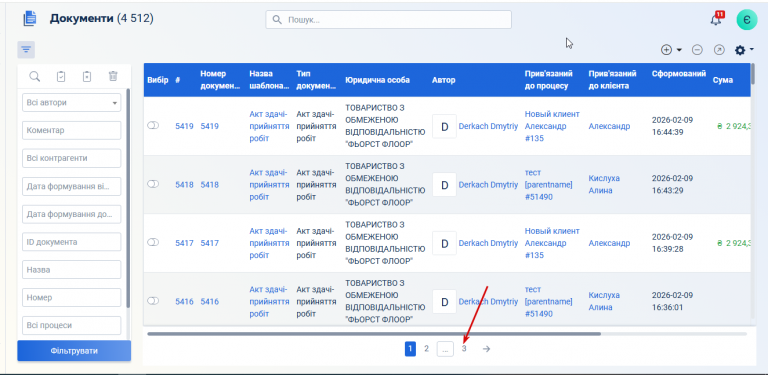The width and height of the screenshot is (768, 375).
Task: Open 'Новый клиент Александр #135' link in row 5419
Action: point(552,126)
